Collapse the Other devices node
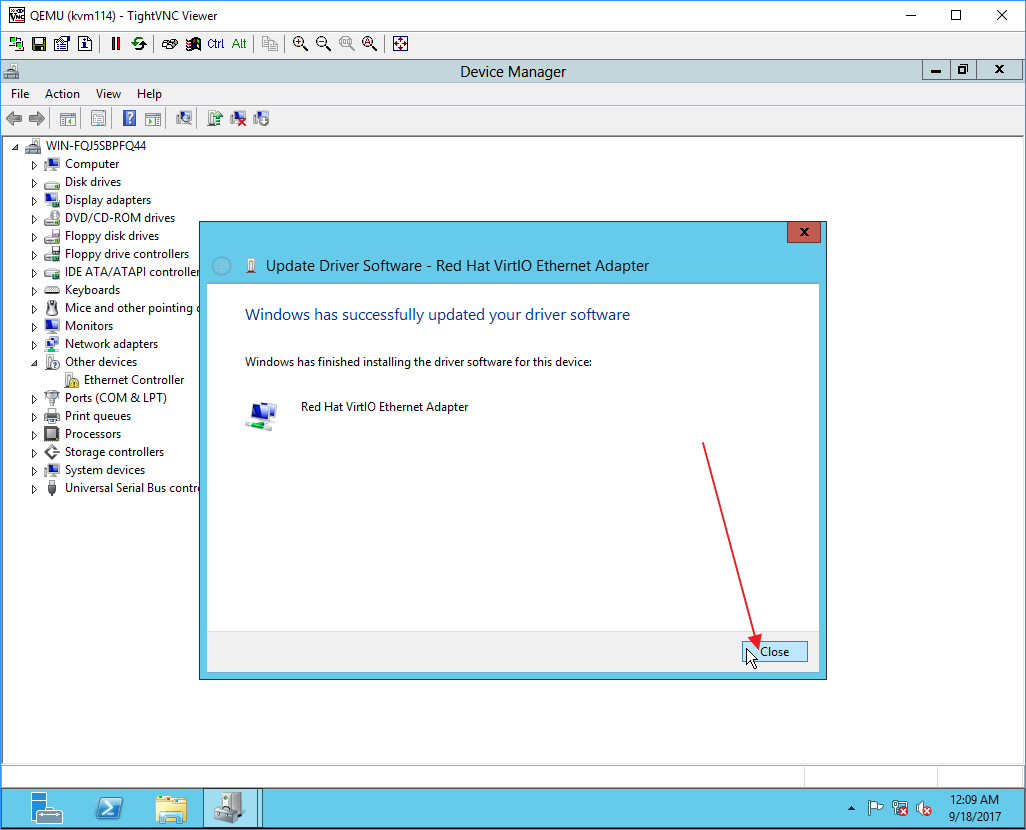This screenshot has width=1026, height=830. [x=34, y=363]
